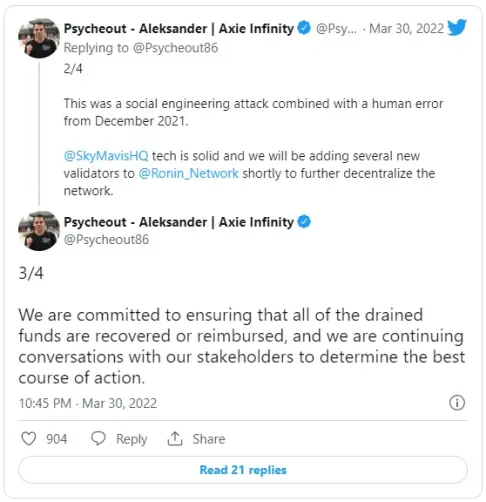486x502 pixels.
Task: Click the Reply text label
Action: click(131, 439)
